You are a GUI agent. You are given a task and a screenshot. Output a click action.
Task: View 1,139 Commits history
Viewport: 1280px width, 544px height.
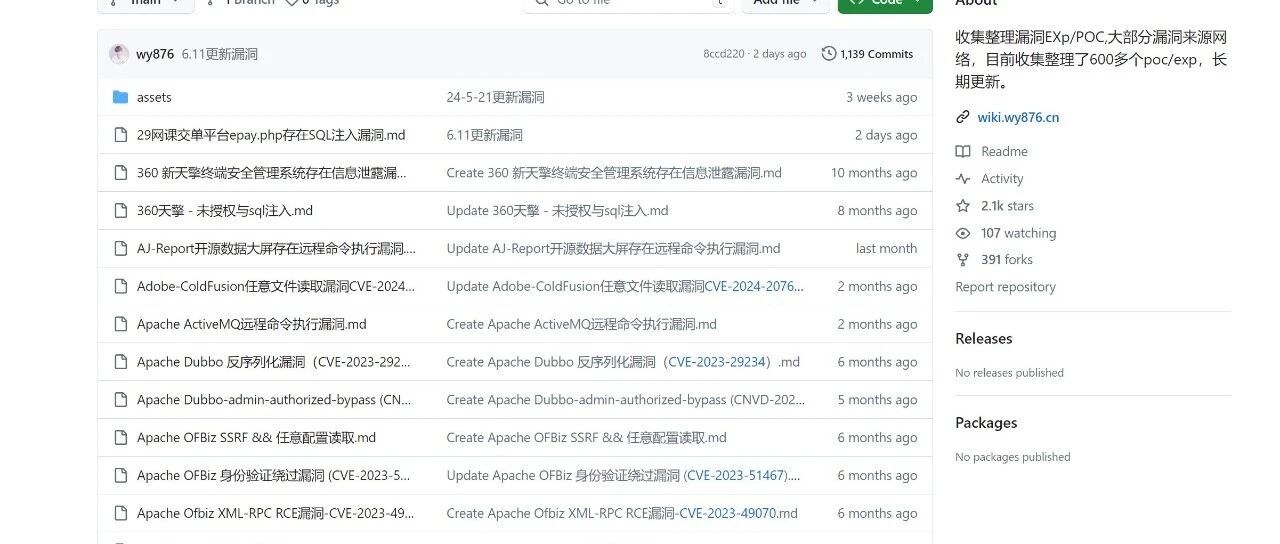point(876,54)
